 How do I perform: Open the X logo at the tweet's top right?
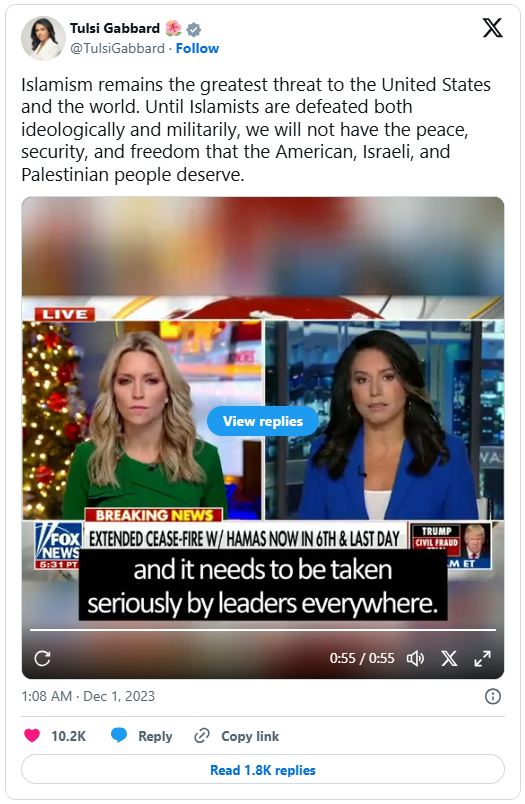(x=492, y=28)
